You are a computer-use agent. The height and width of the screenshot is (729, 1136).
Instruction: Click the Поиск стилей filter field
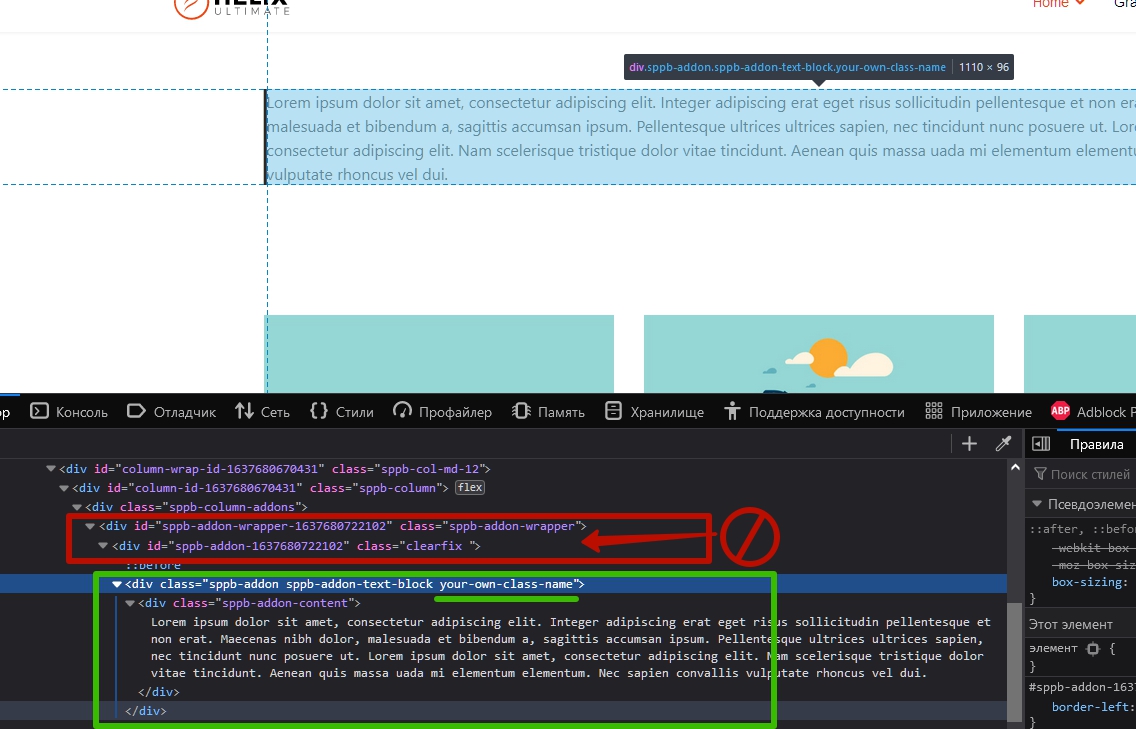[x=1085, y=474]
